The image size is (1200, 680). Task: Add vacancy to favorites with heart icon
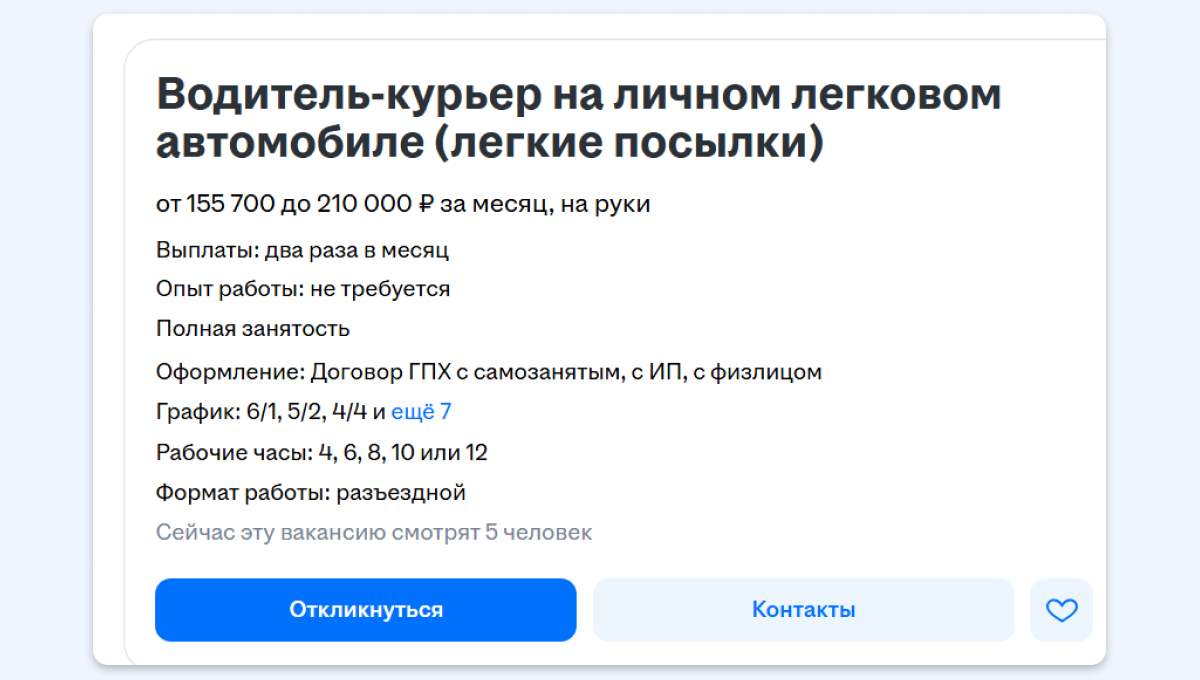click(1061, 610)
